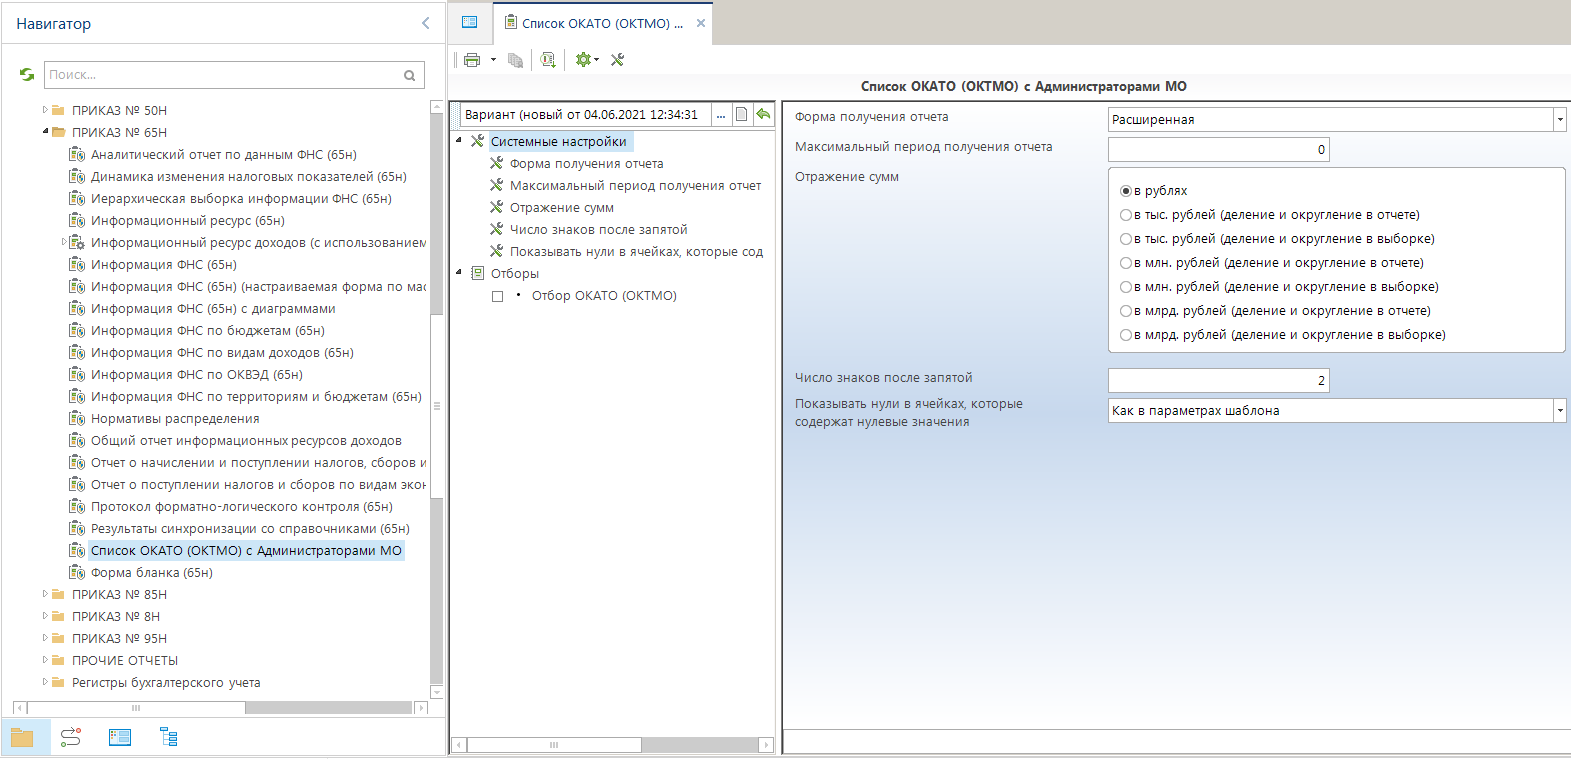
Task: Click the print report toolbar icon
Action: pyautogui.click(x=472, y=60)
